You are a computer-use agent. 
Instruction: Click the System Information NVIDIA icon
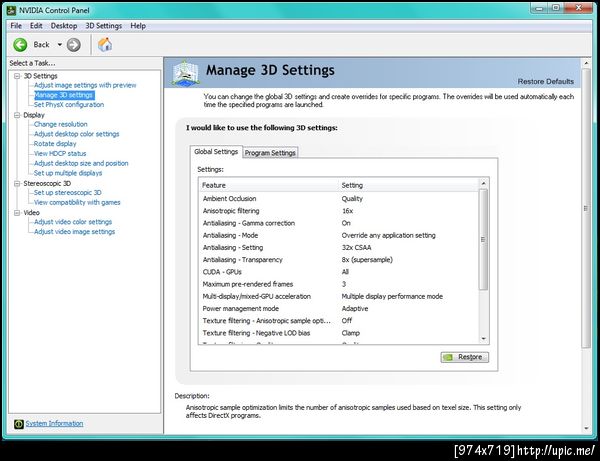18,424
